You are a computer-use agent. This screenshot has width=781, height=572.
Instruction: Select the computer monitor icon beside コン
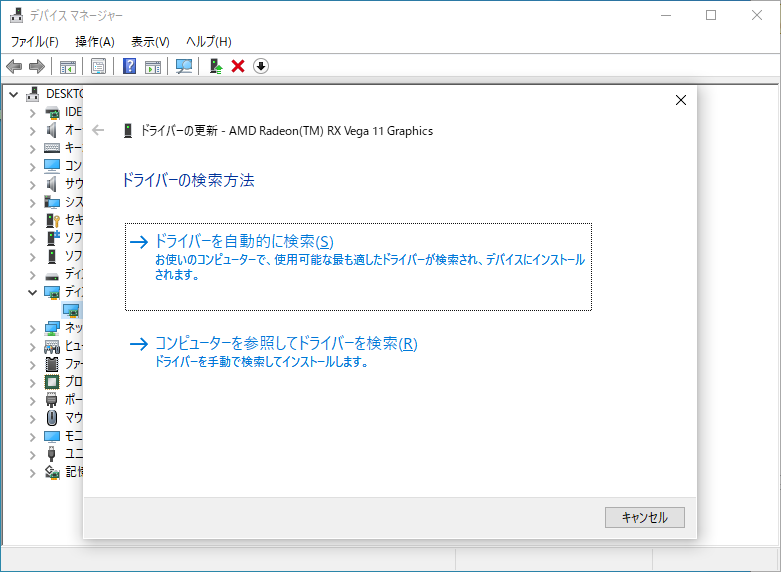[x=52, y=166]
